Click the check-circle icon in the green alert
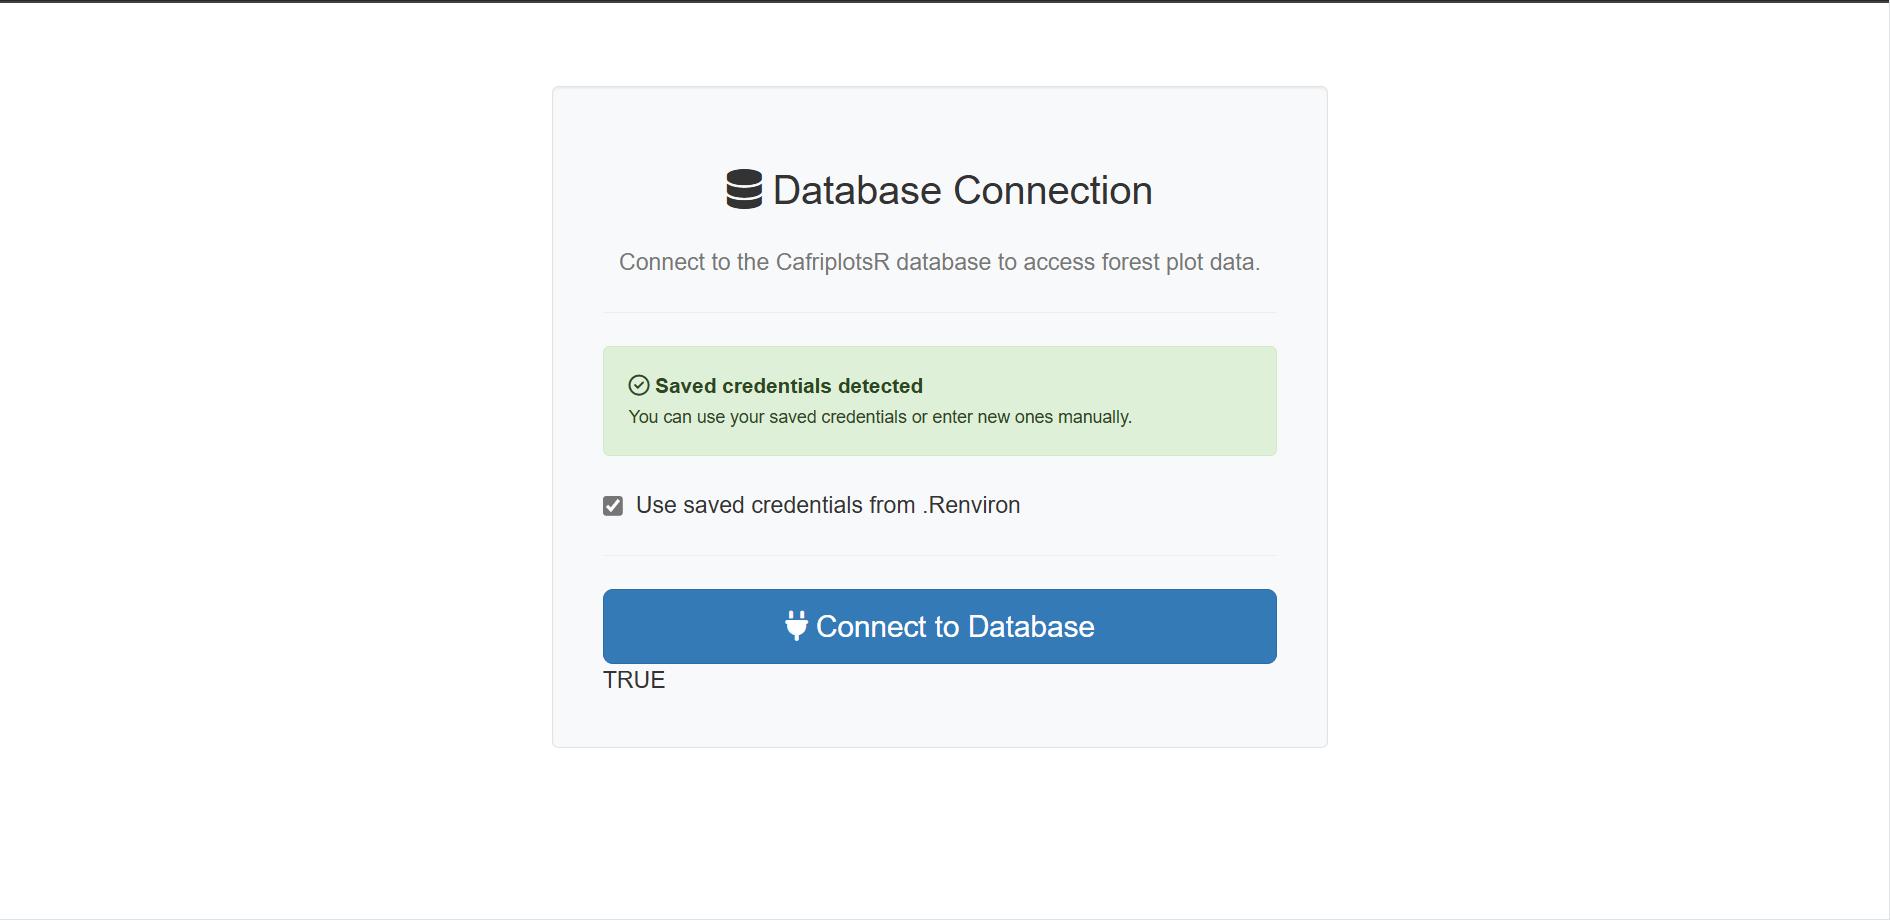Screen dimensions: 1890x920 pos(639,386)
